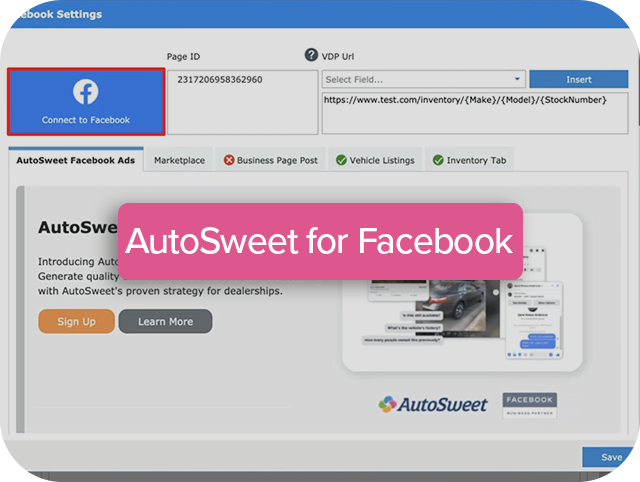Viewport: 640px width, 482px height.
Task: Switch to AutoSweet Facebook Ads tab
Action: (x=75, y=160)
